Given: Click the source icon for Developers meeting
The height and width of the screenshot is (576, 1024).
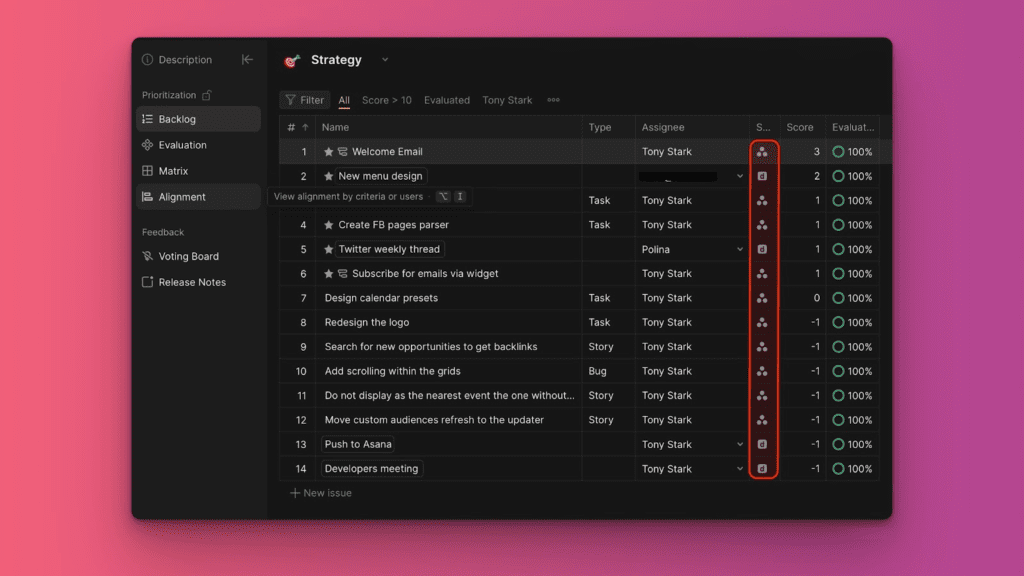Looking at the screenshot, I should [762, 469].
